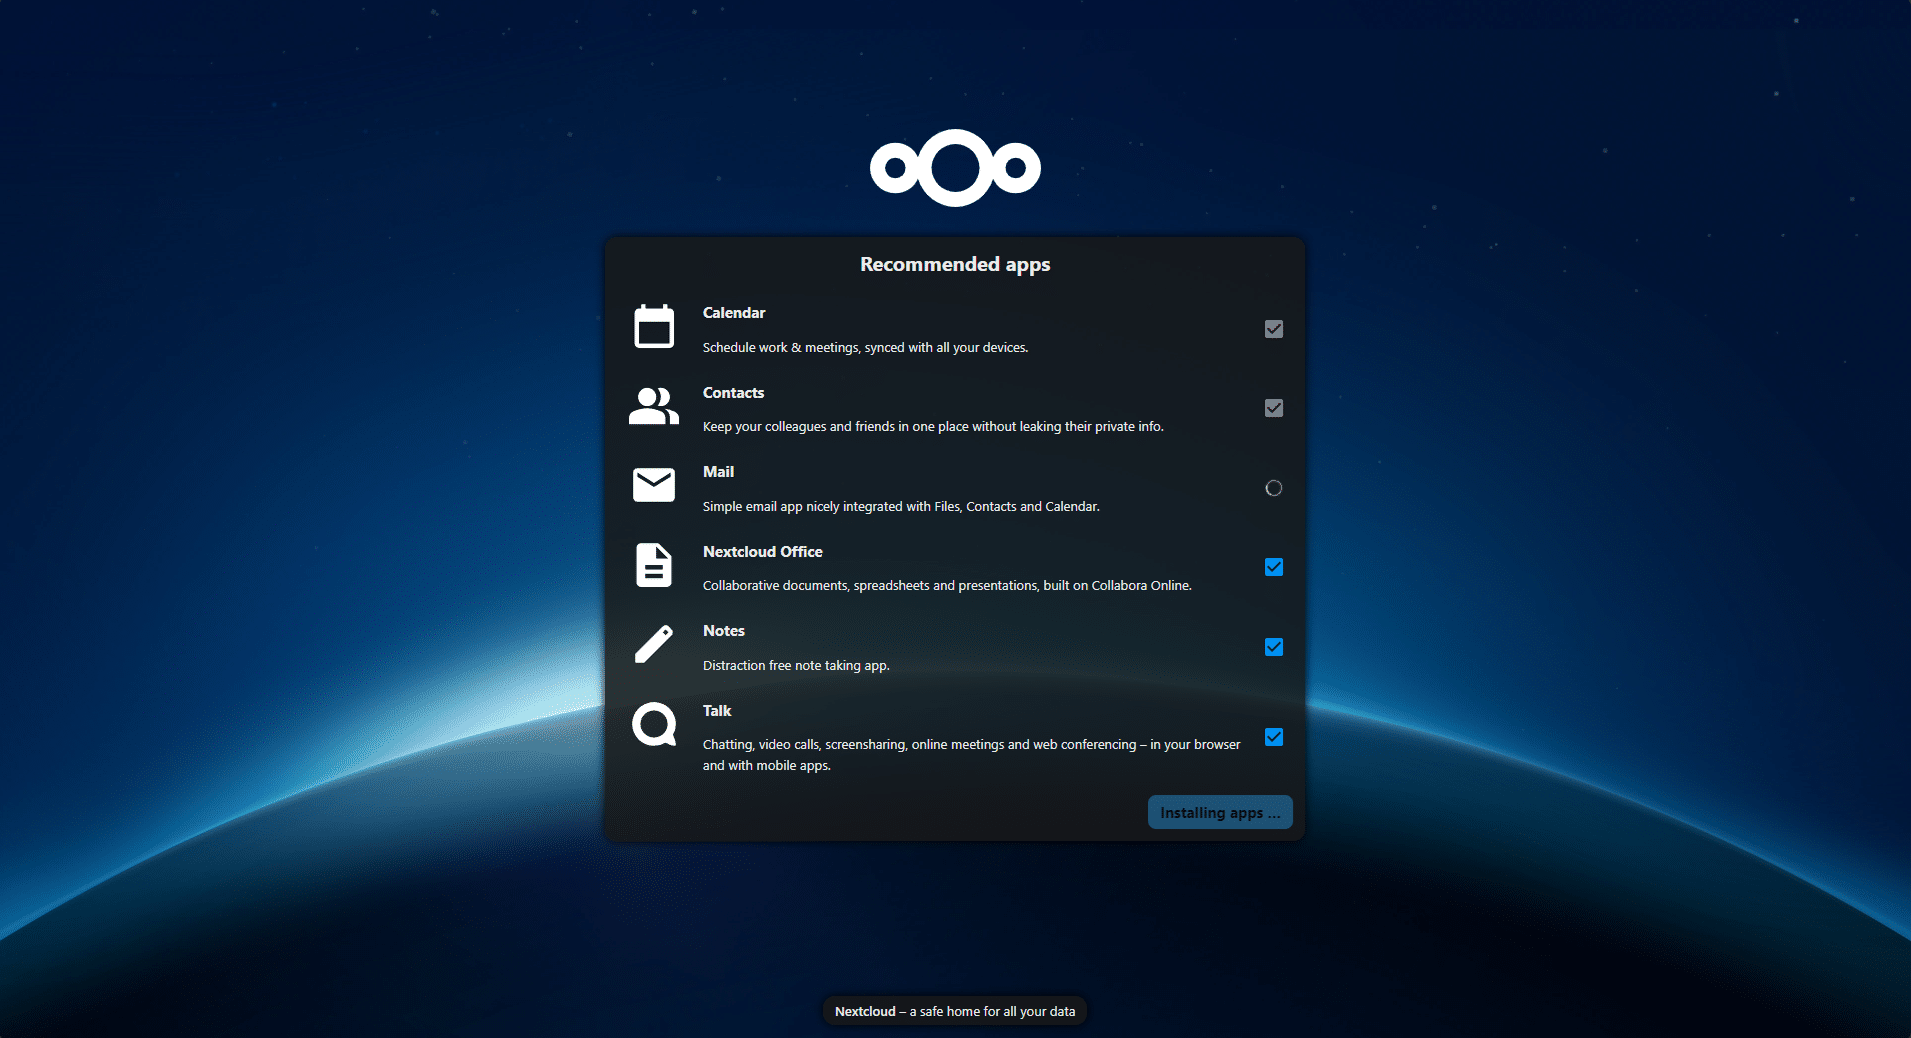Click 'Simple email app' description
The width and height of the screenshot is (1911, 1038).
[x=901, y=506]
